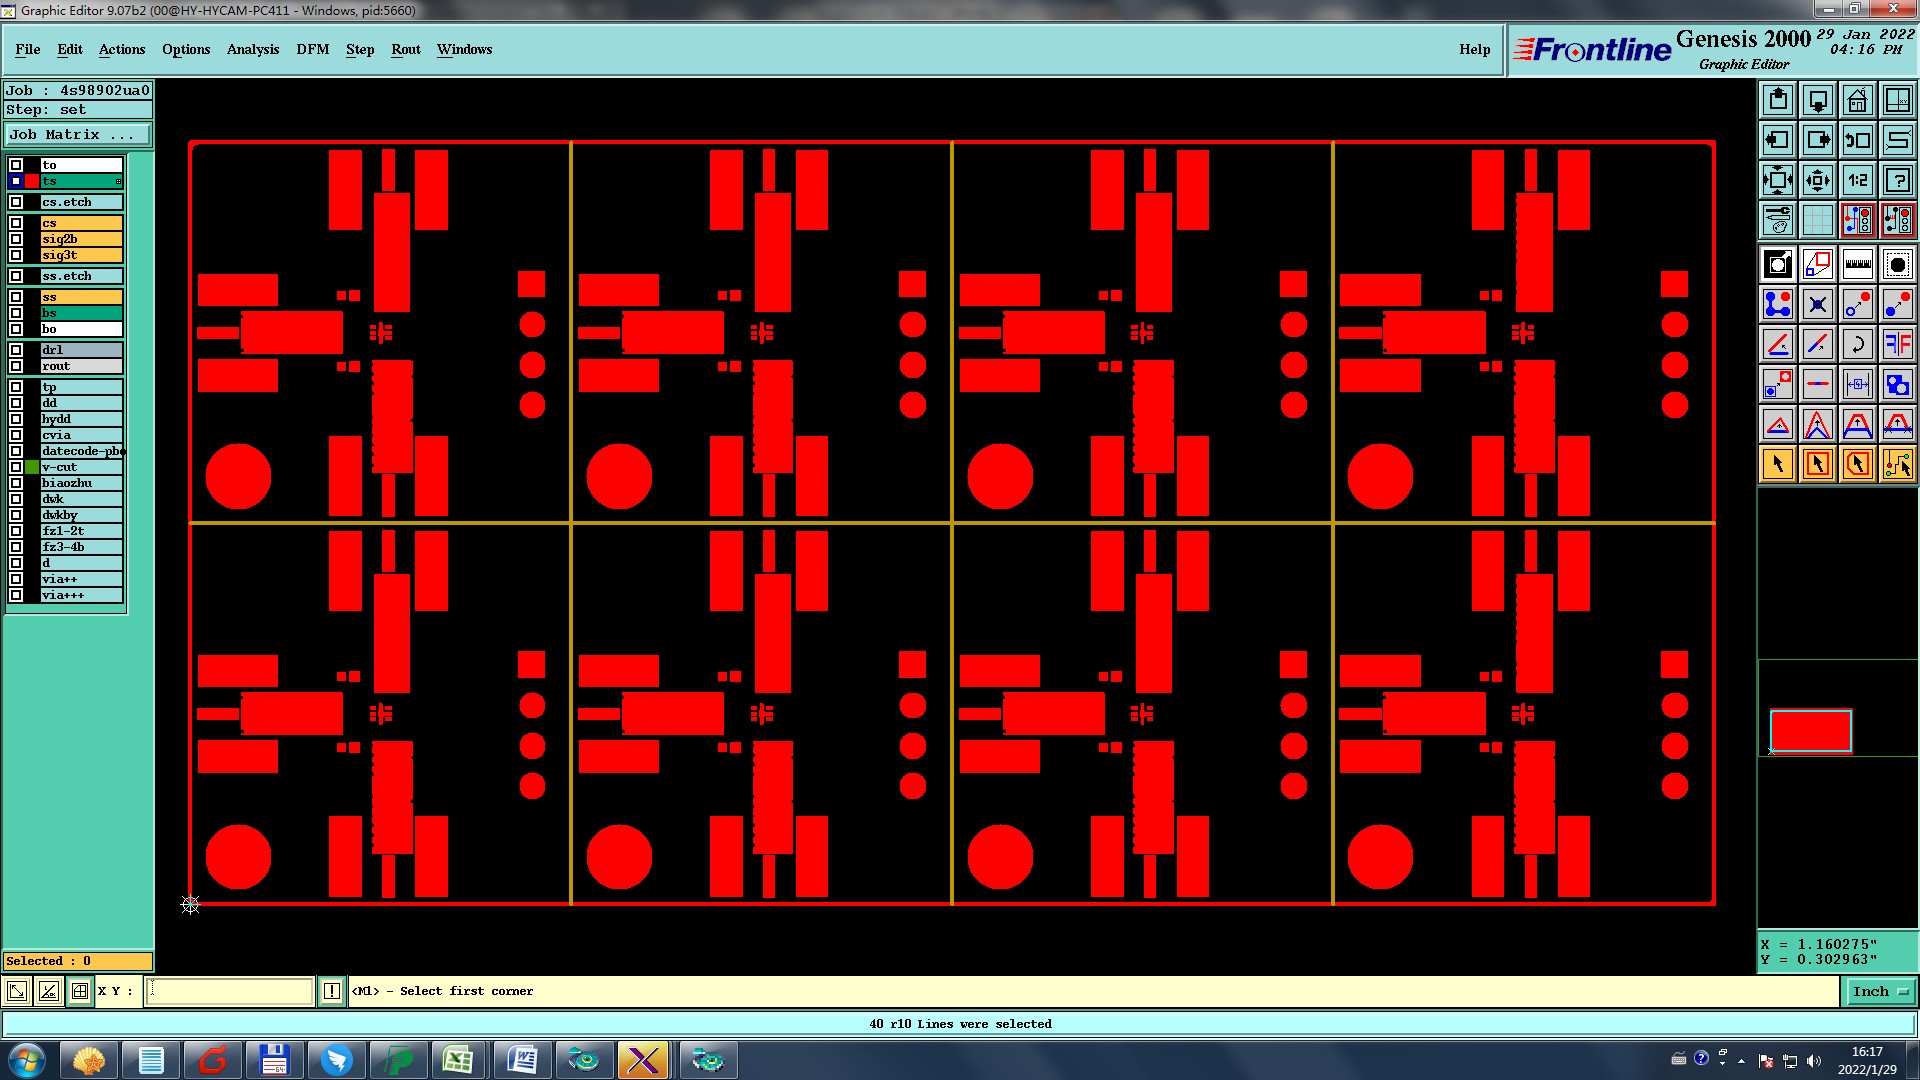1920x1080 pixels.
Task: Toggle the 'bo' layer checkbox
Action: 16,329
